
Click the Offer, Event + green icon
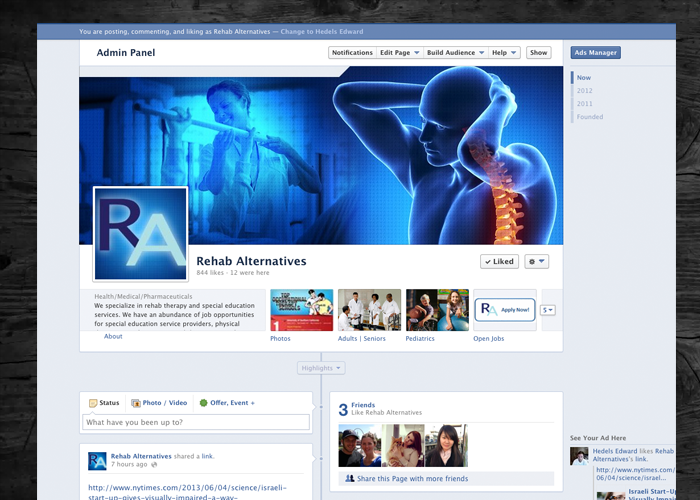[204, 403]
